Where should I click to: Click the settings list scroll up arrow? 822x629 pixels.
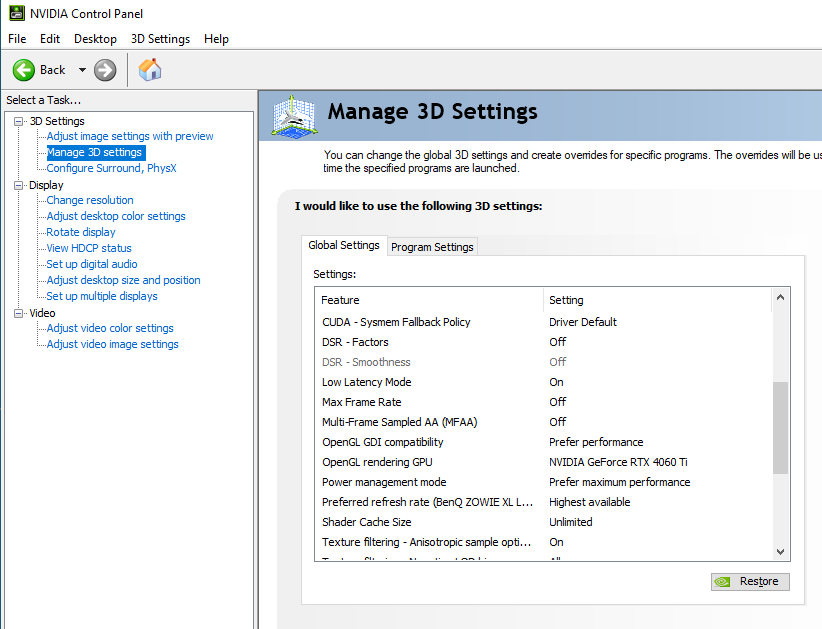click(x=780, y=297)
